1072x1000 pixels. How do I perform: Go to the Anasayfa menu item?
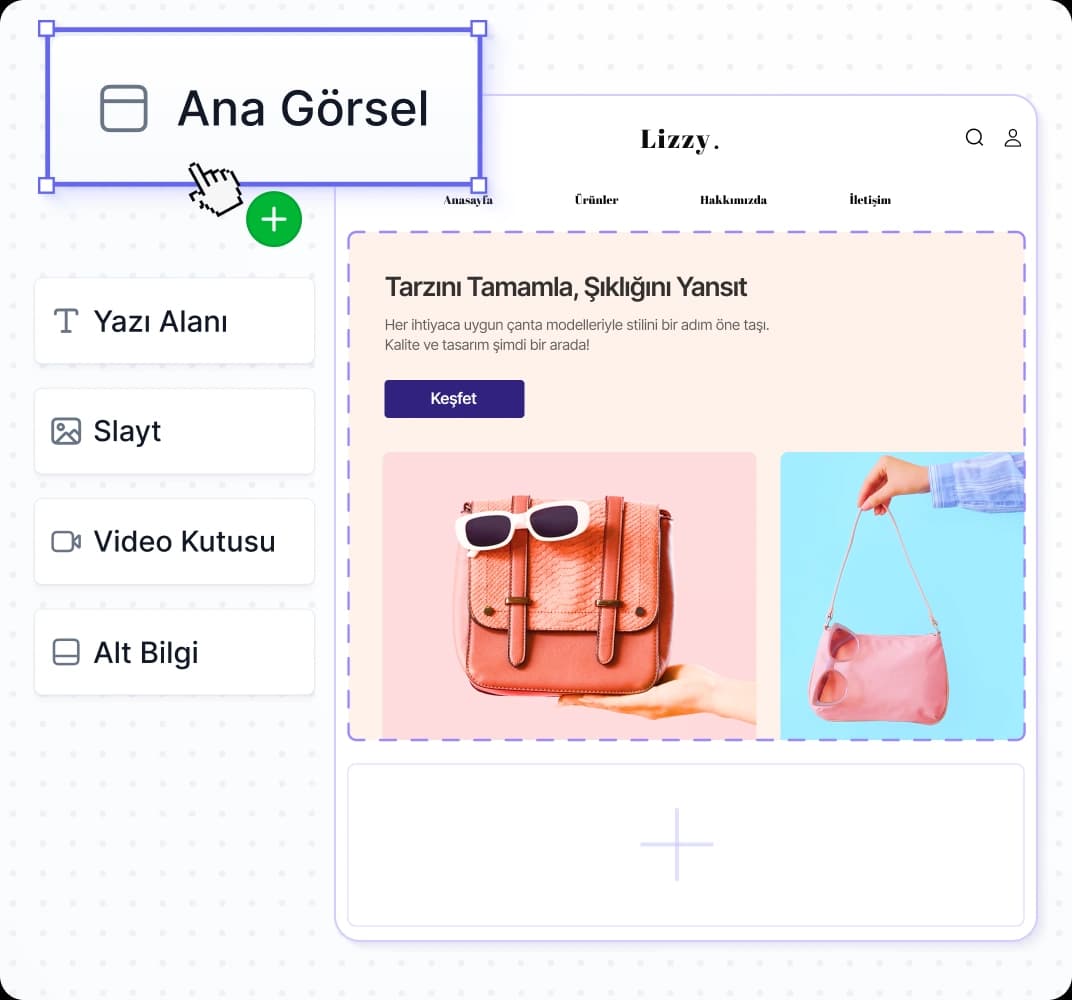(x=468, y=200)
